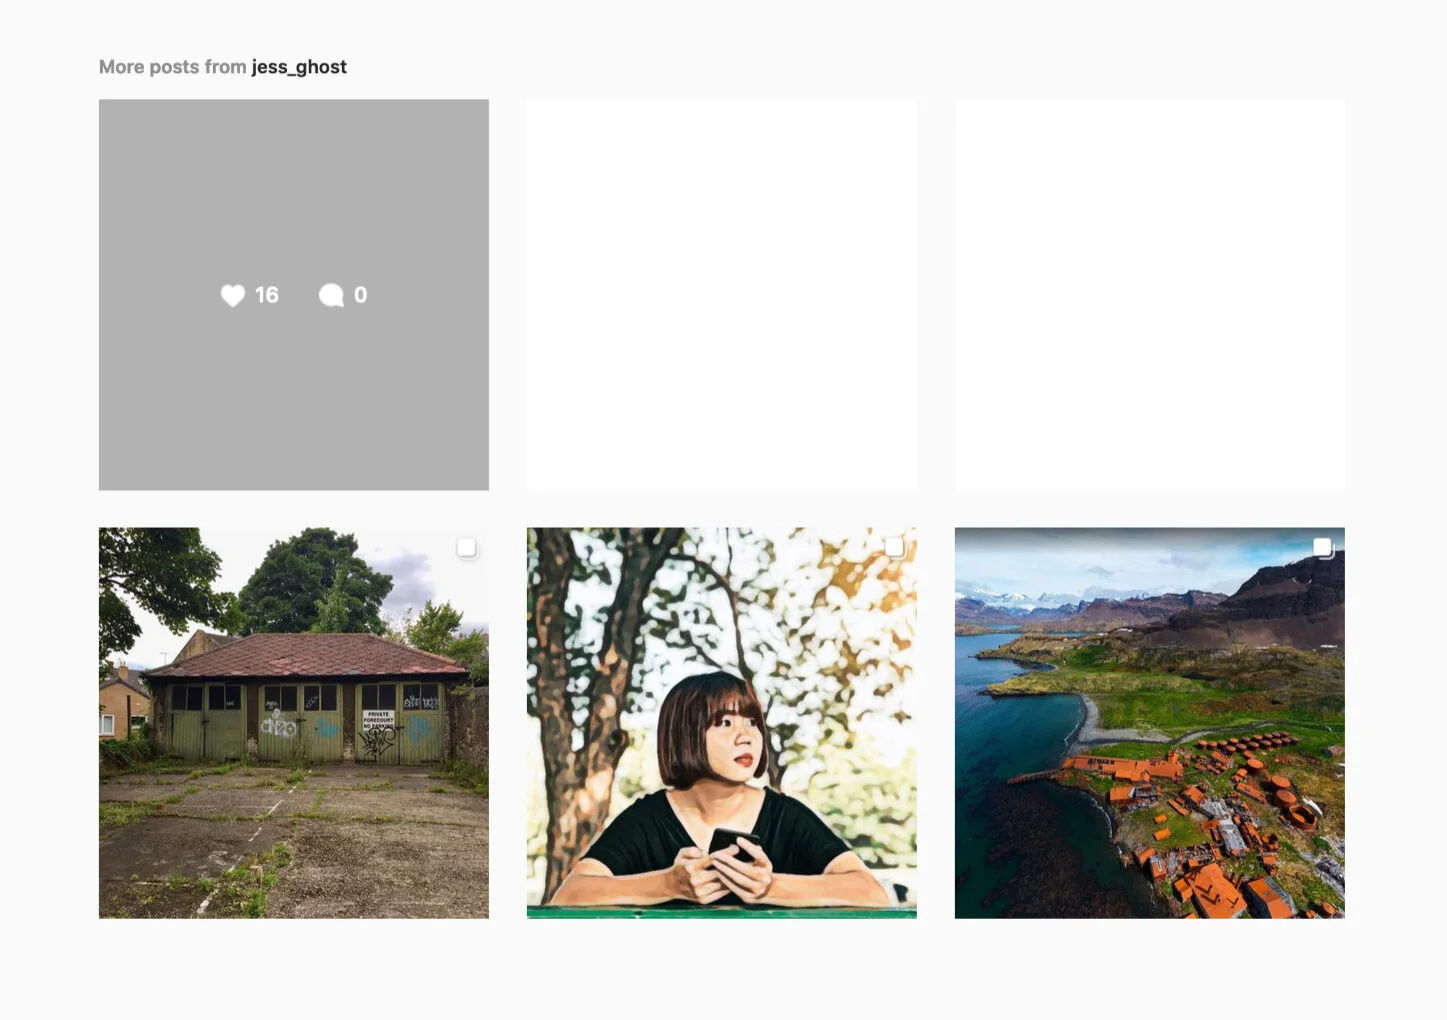The width and height of the screenshot is (1447, 1020).
Task: Open the jess_ghost profile link
Action: coord(299,67)
